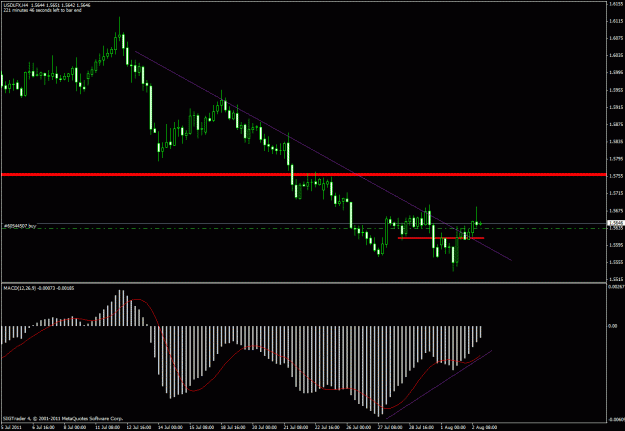This screenshot has width=625, height=431.
Task: Click the '21 Jul 08:00' time axis label
Action: click(x=296, y=427)
